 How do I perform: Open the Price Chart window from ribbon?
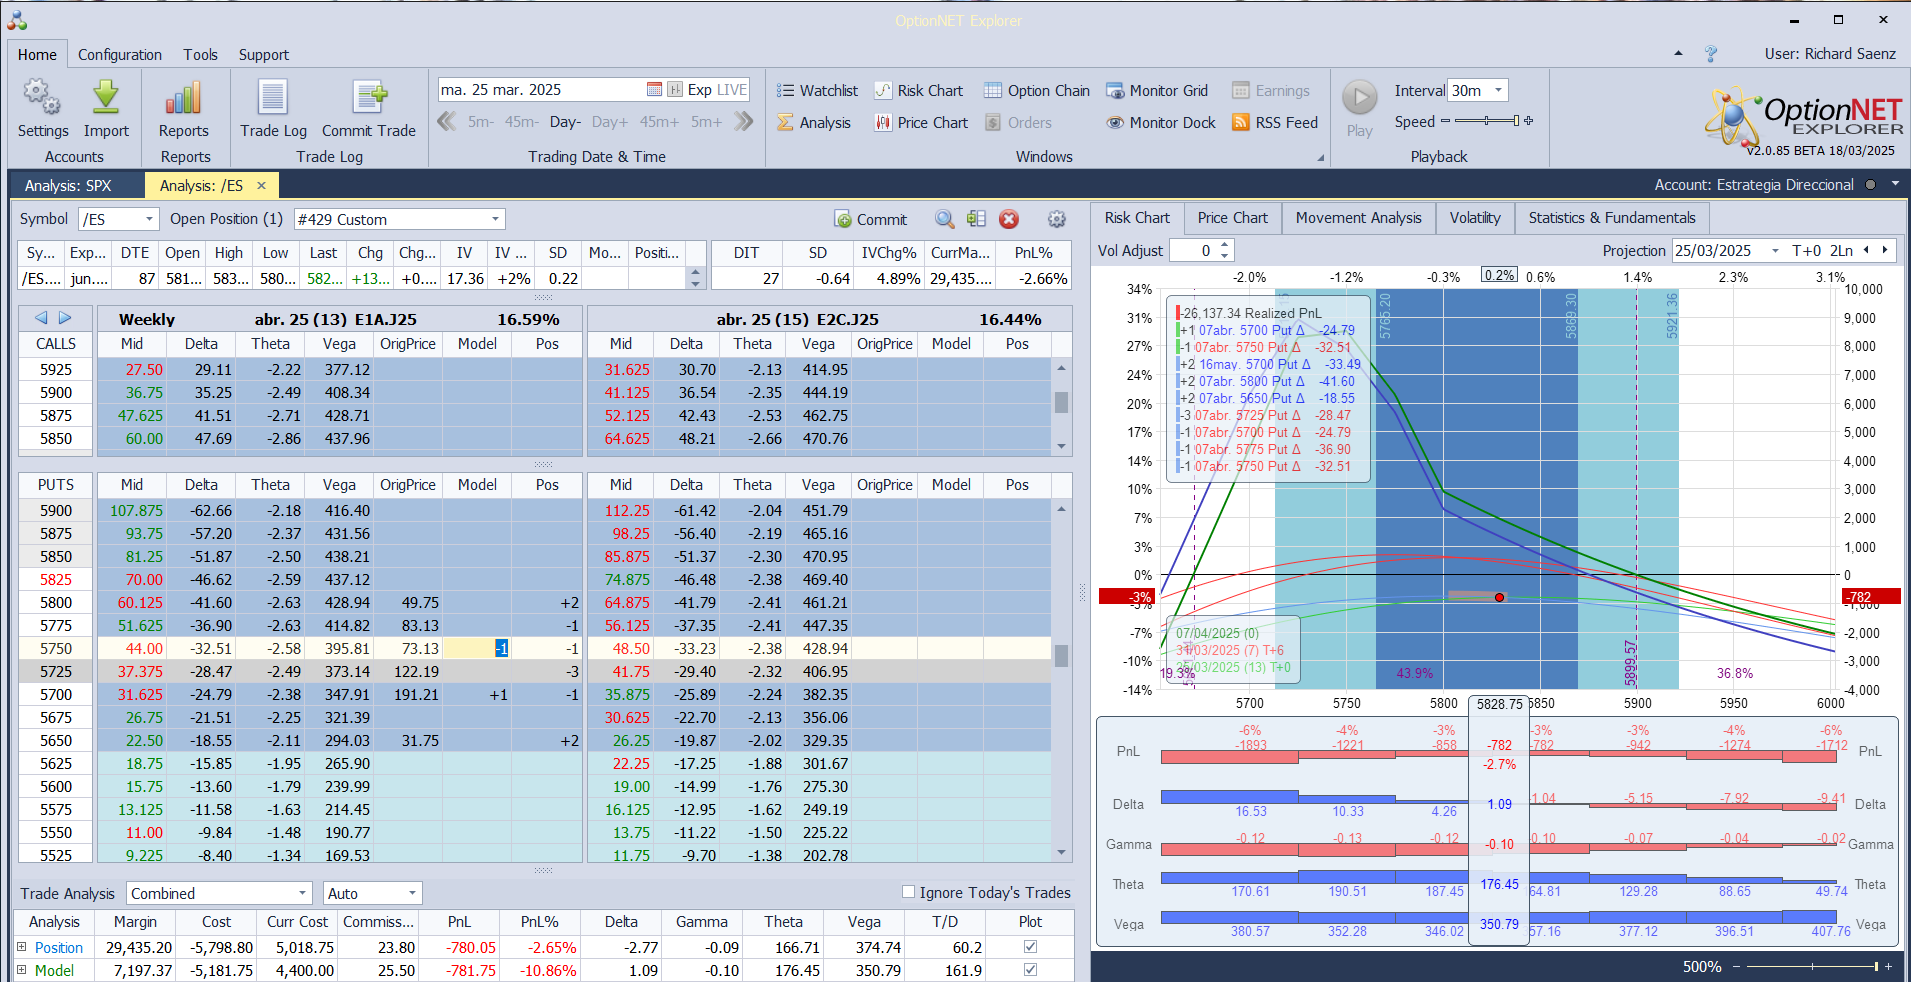[x=921, y=123]
